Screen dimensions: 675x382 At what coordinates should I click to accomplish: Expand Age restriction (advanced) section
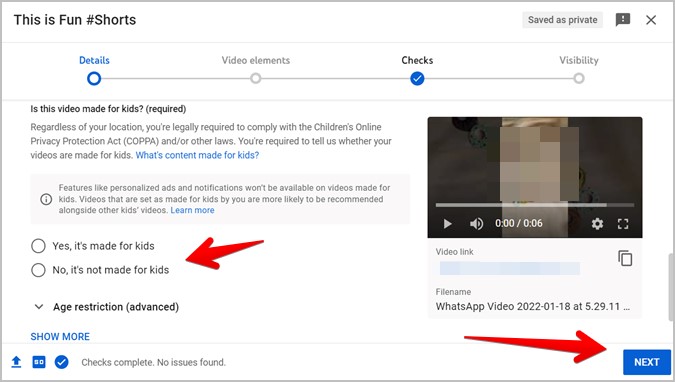click(x=106, y=307)
